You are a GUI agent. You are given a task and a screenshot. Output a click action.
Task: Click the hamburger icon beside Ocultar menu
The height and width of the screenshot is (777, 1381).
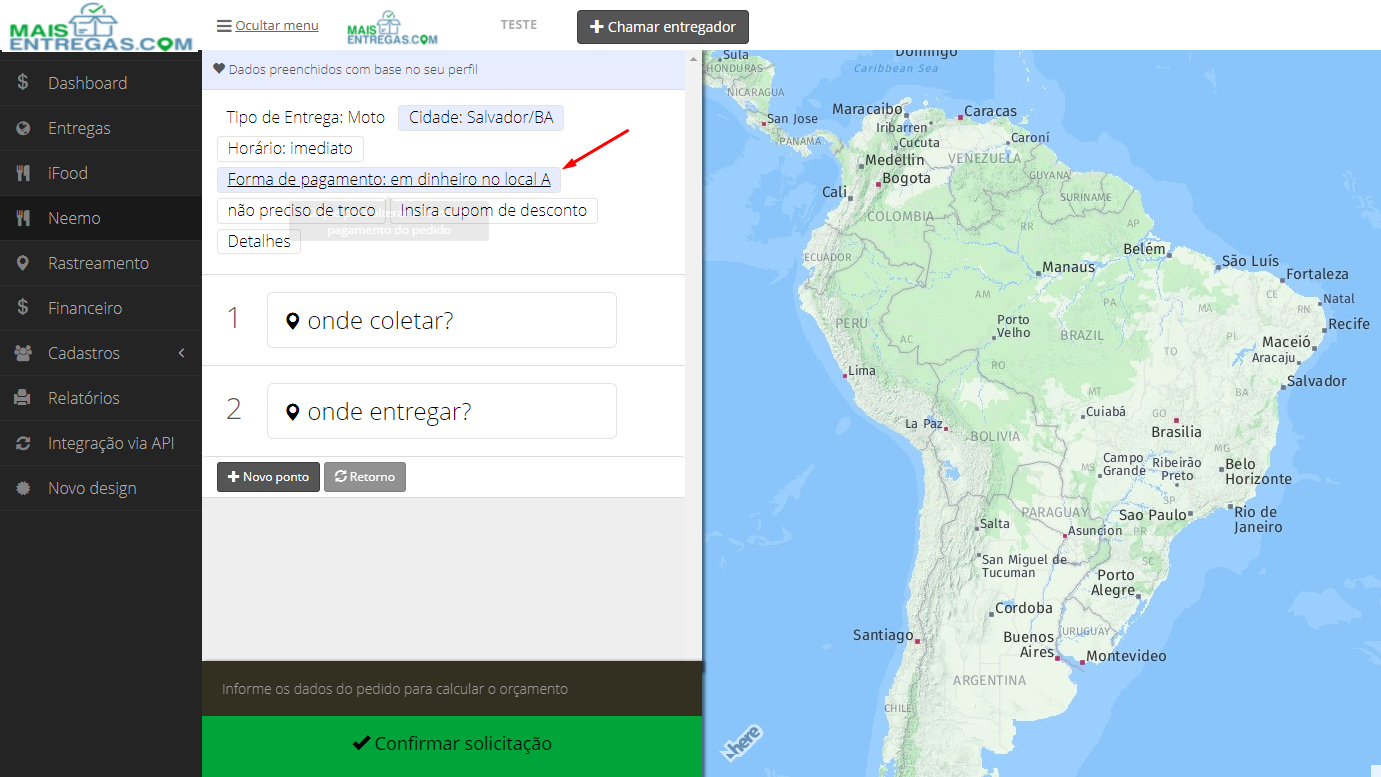[x=224, y=26]
